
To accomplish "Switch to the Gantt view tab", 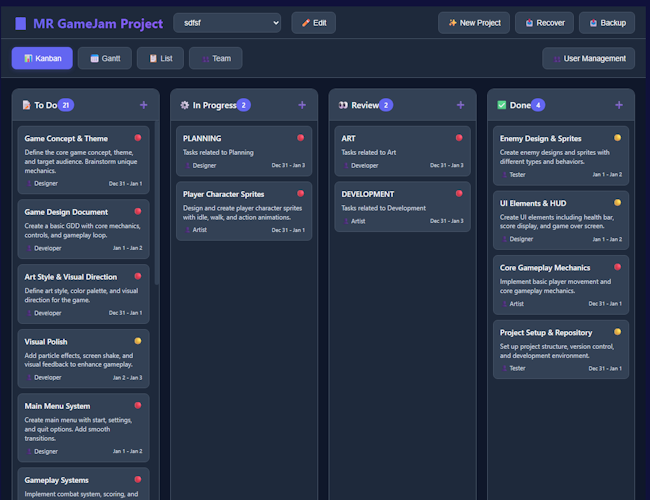I will (105, 58).
